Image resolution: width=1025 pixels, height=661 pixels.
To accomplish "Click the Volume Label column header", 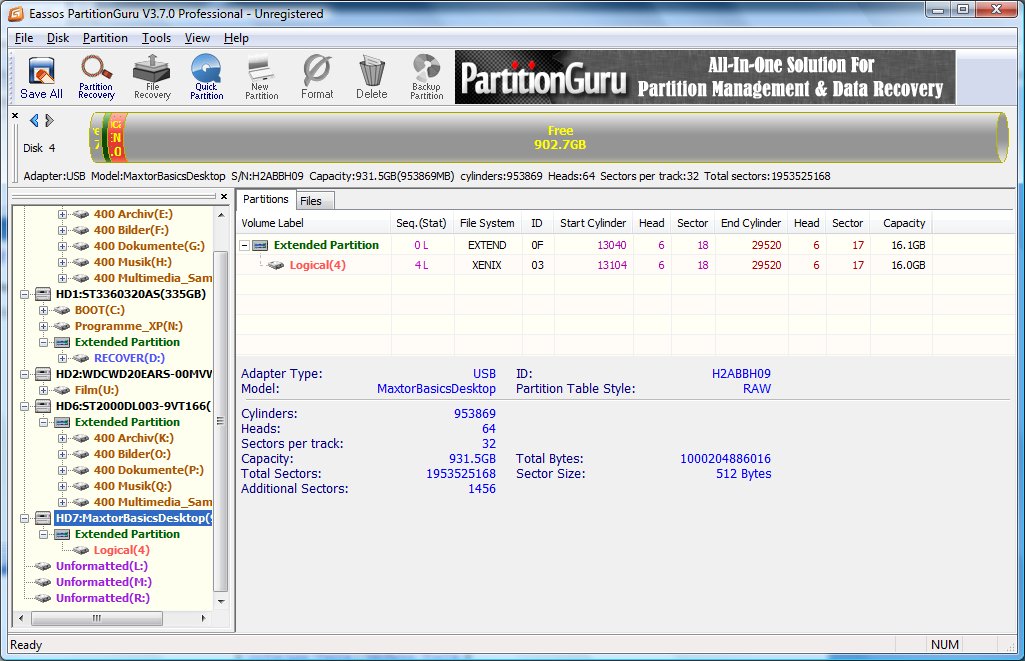I will [x=313, y=223].
